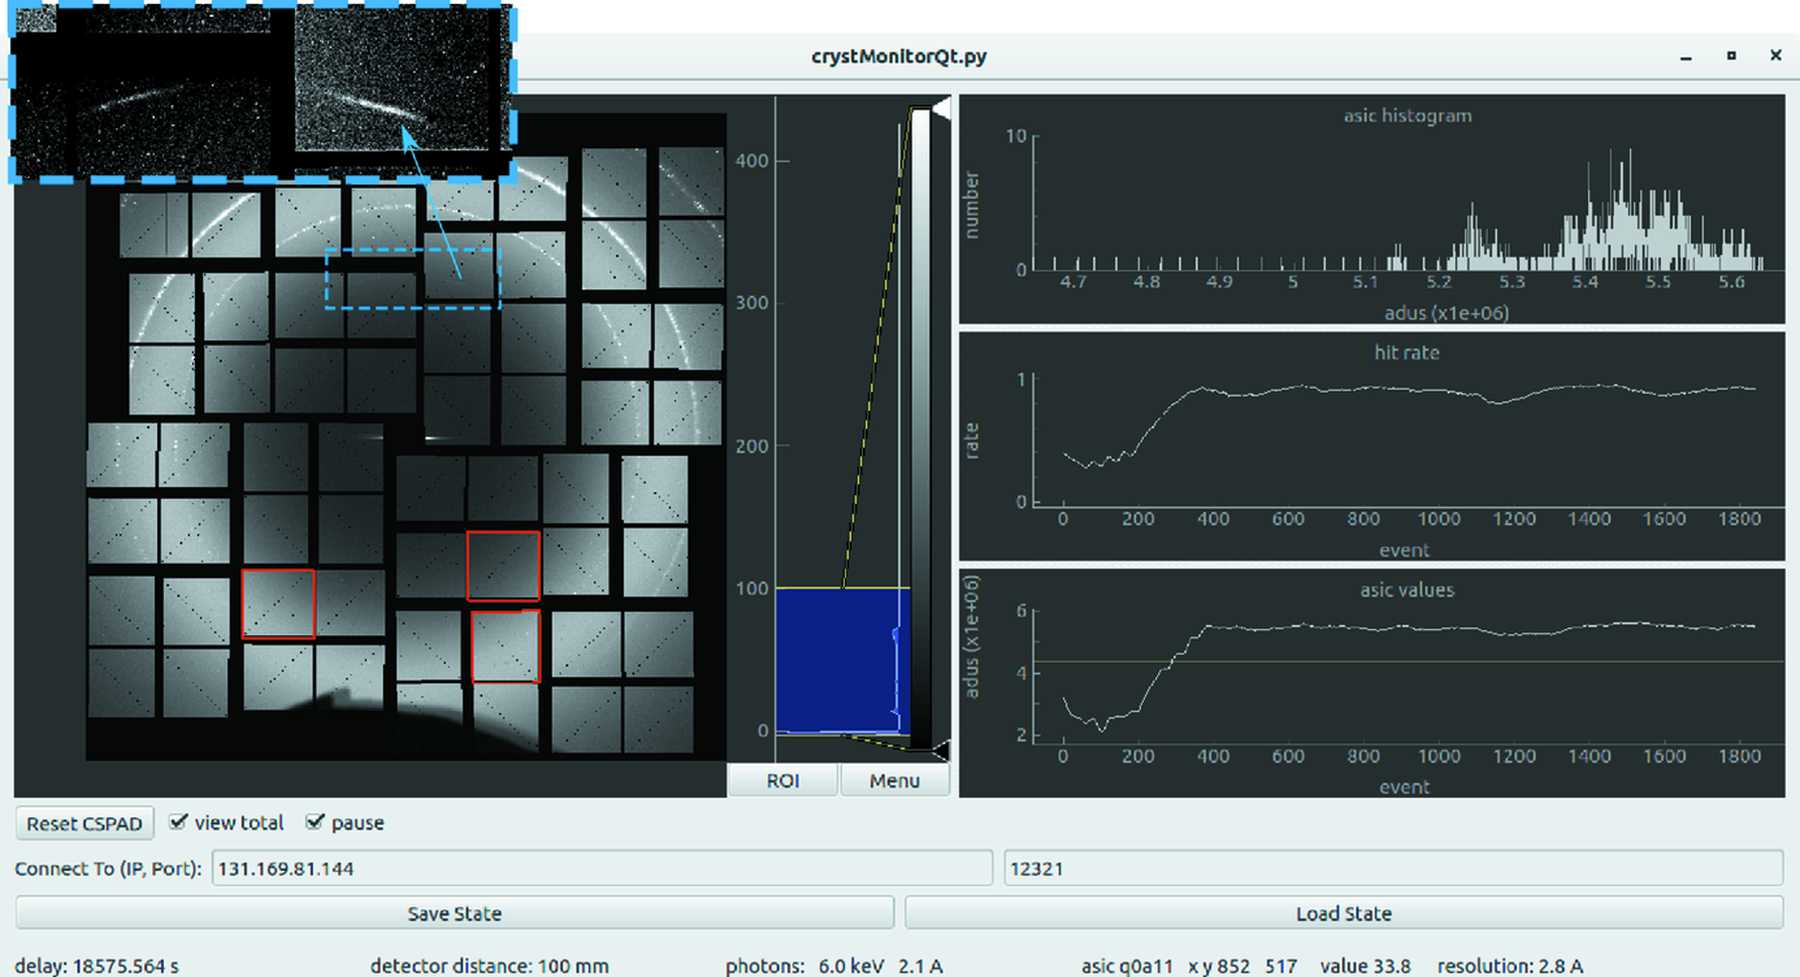The image size is (1800, 977).
Task: Click the 'Connect To (IP, Port):' label
Action: [108, 868]
